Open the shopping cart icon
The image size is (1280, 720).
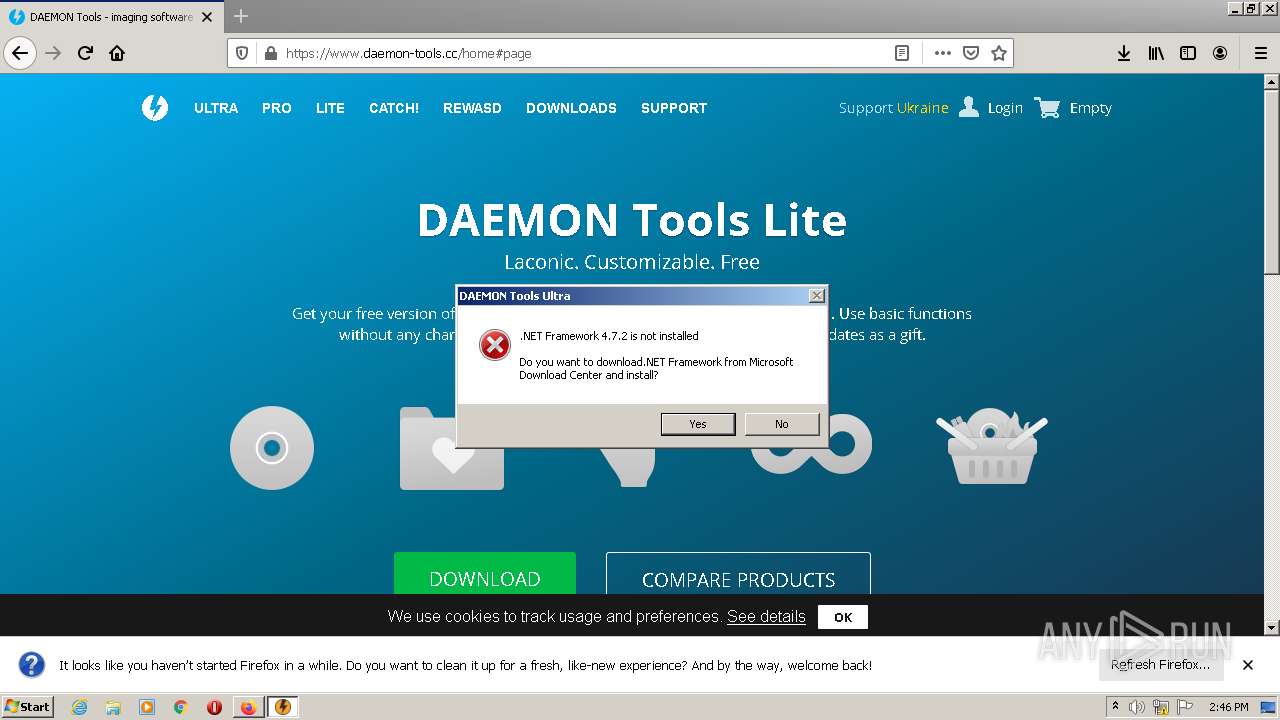[1047, 107]
